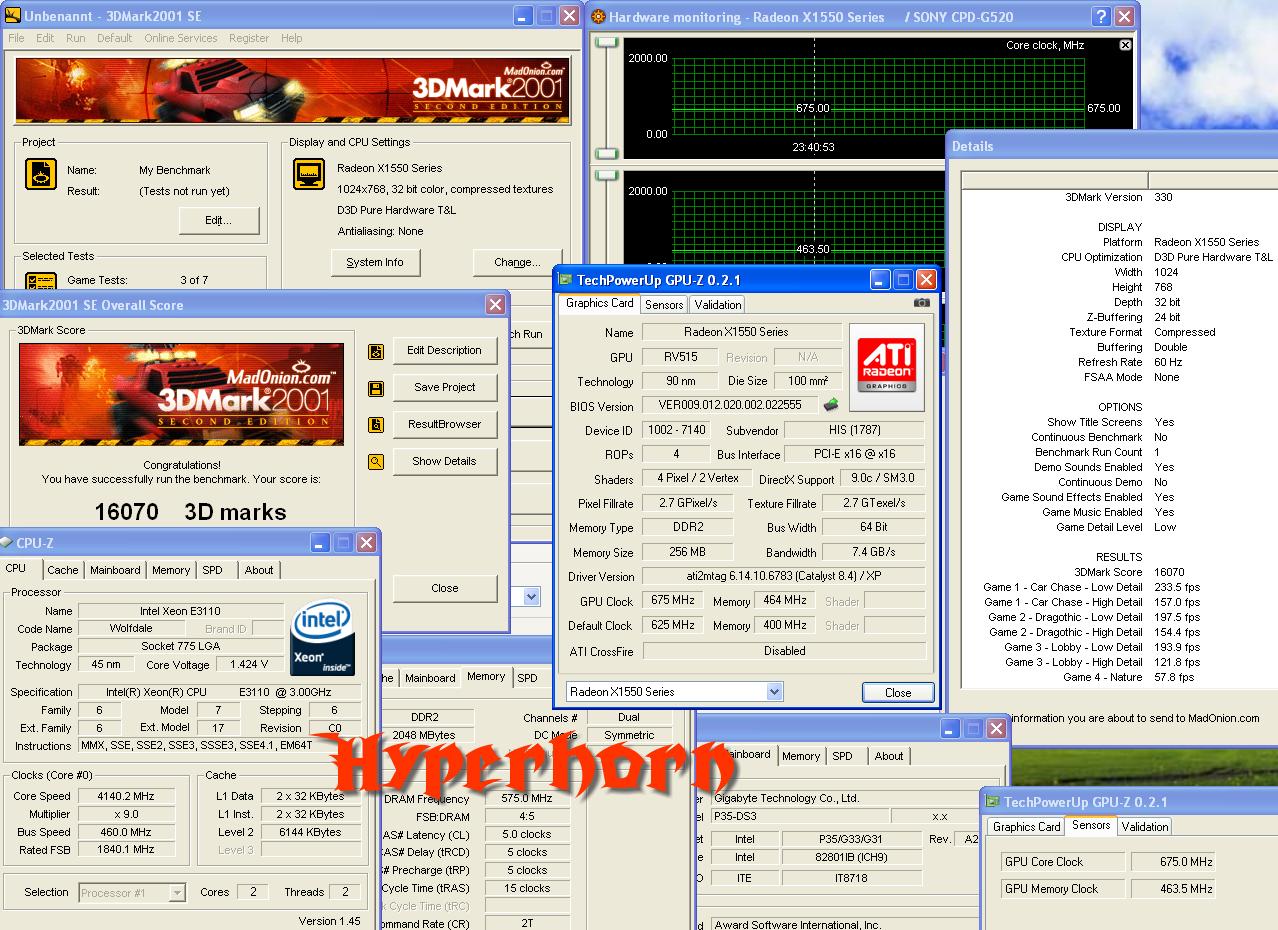Open the Mainboard tab in the front CPU-Z window

pyautogui.click(x=115, y=570)
